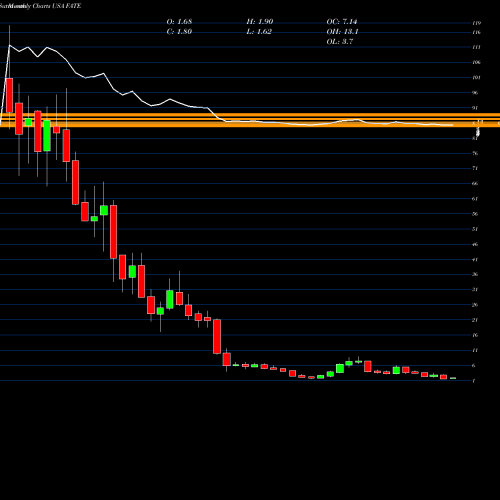Image resolution: width=500 pixels, height=500 pixels.
Task: Click the 1 price axis label
Action: click(x=474, y=381)
